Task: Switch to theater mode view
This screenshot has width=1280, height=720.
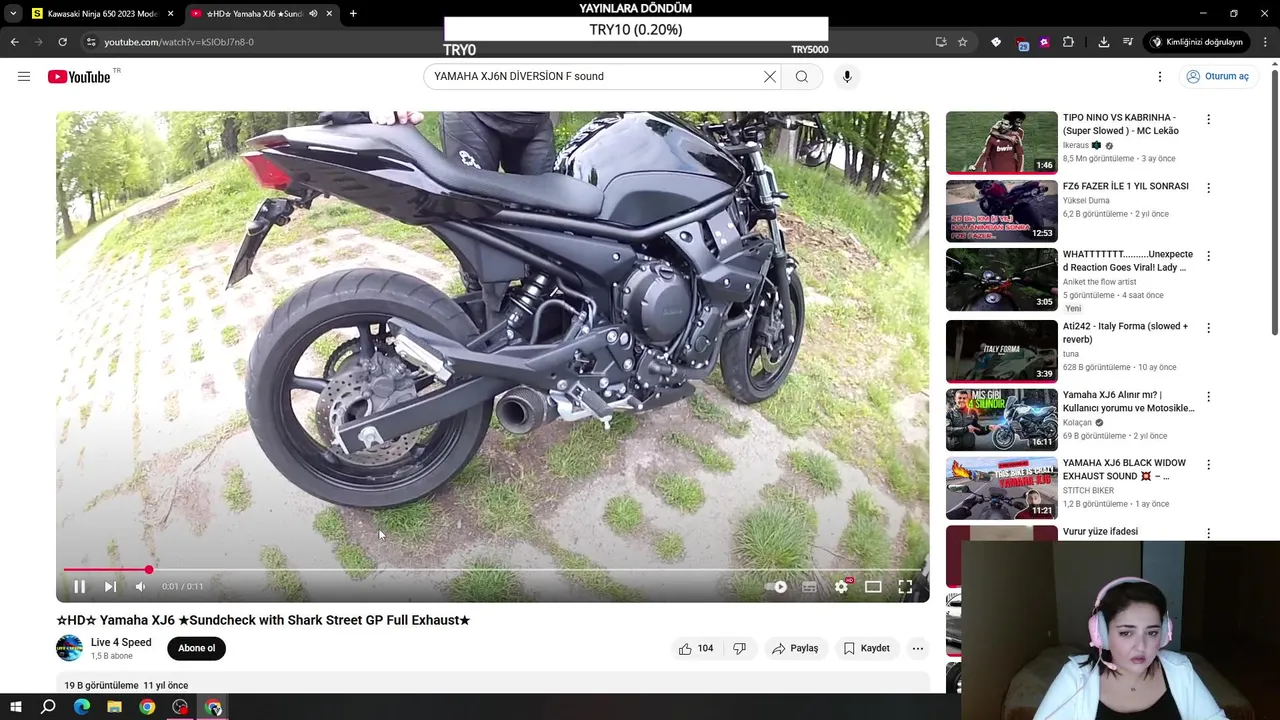Action: click(x=873, y=587)
